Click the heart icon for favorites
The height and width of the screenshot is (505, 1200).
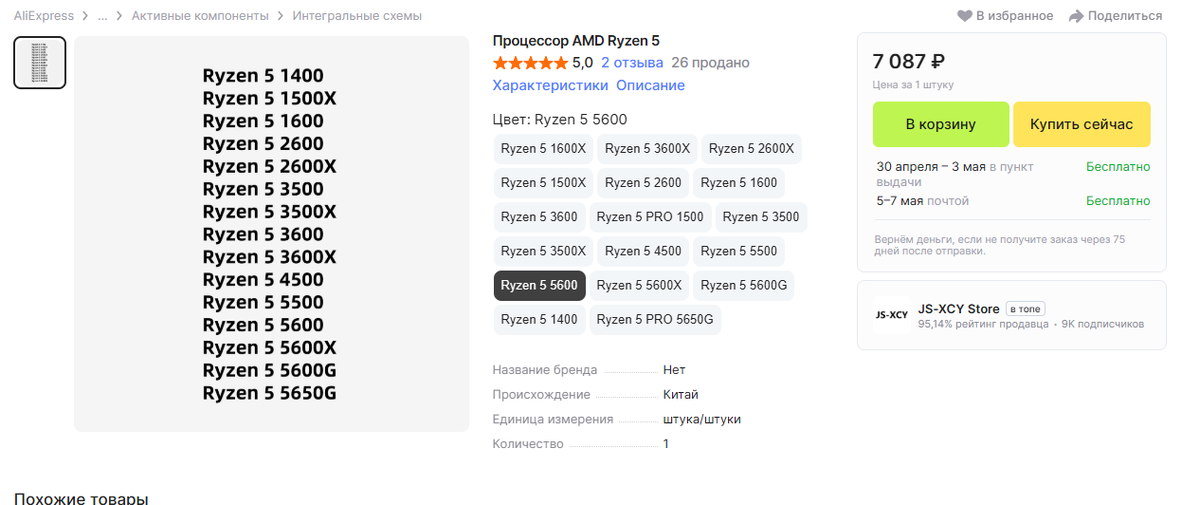(965, 16)
